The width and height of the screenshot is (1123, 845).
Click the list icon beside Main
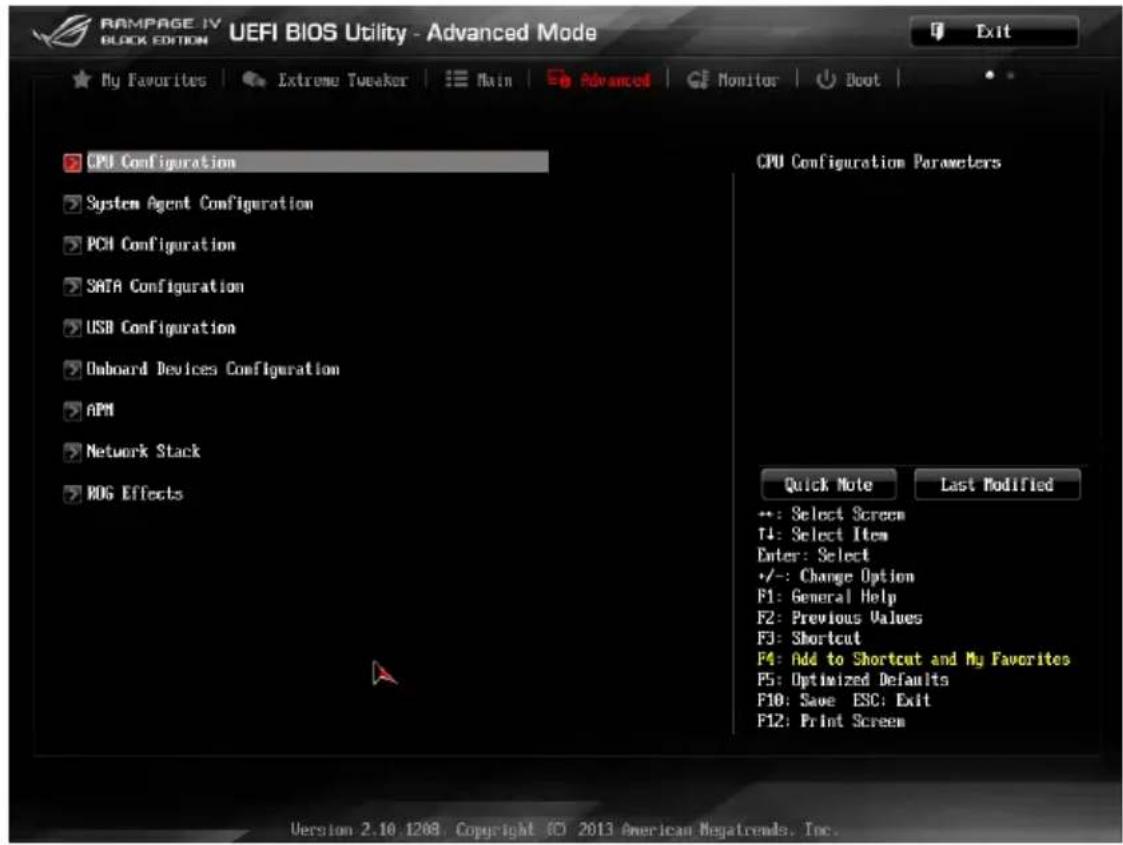(x=456, y=79)
